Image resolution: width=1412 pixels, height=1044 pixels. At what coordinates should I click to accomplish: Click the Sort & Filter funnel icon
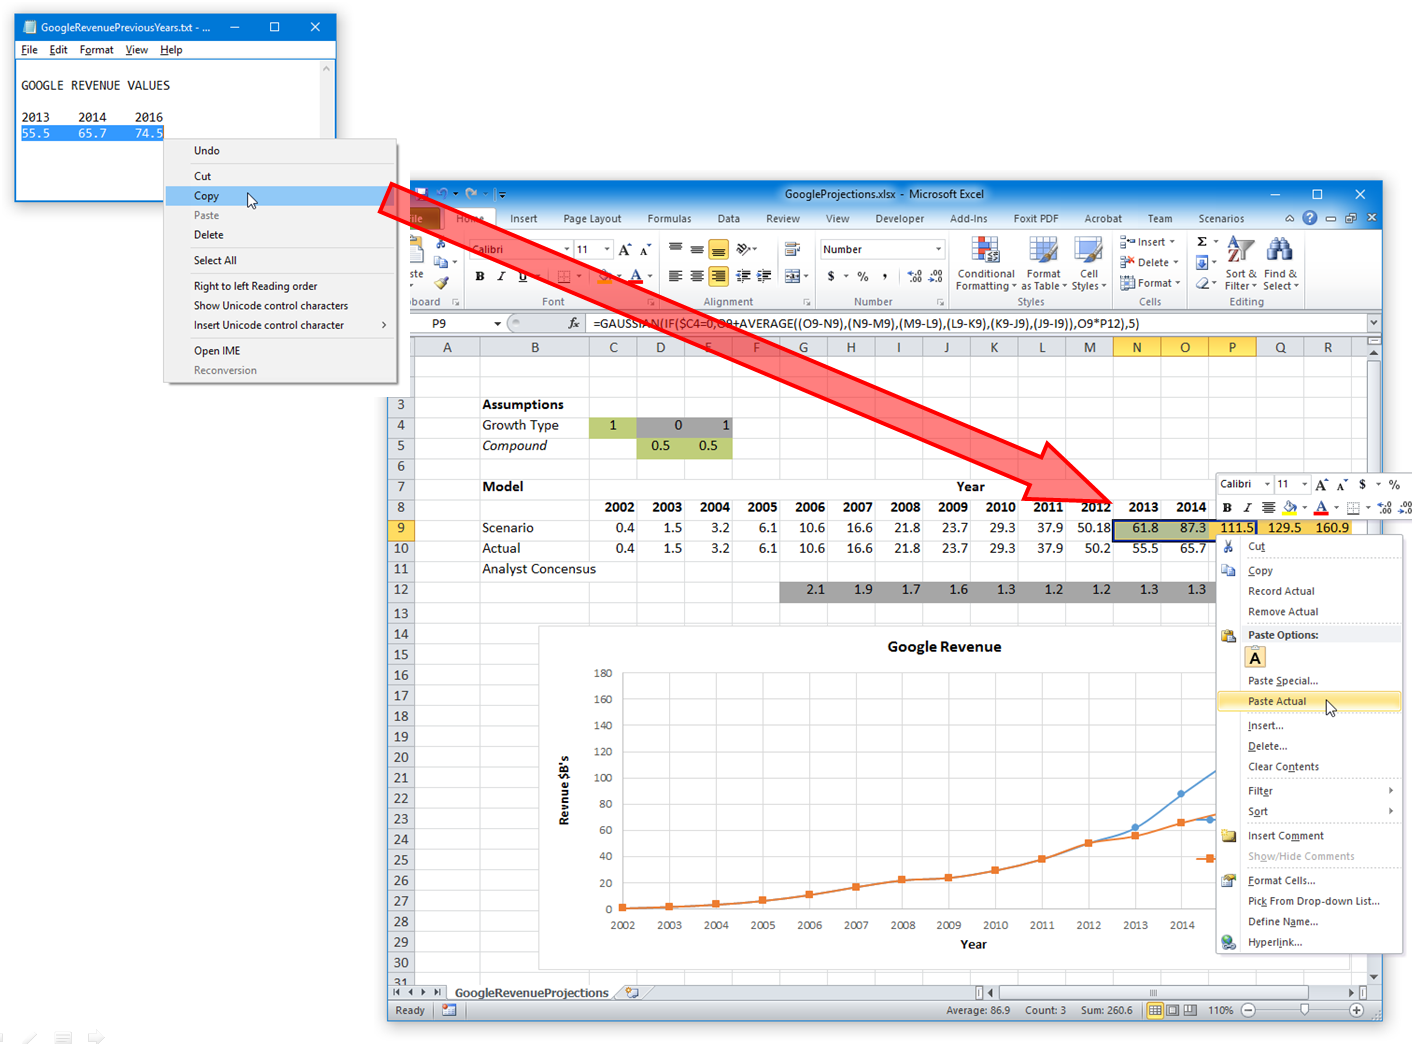[1240, 250]
